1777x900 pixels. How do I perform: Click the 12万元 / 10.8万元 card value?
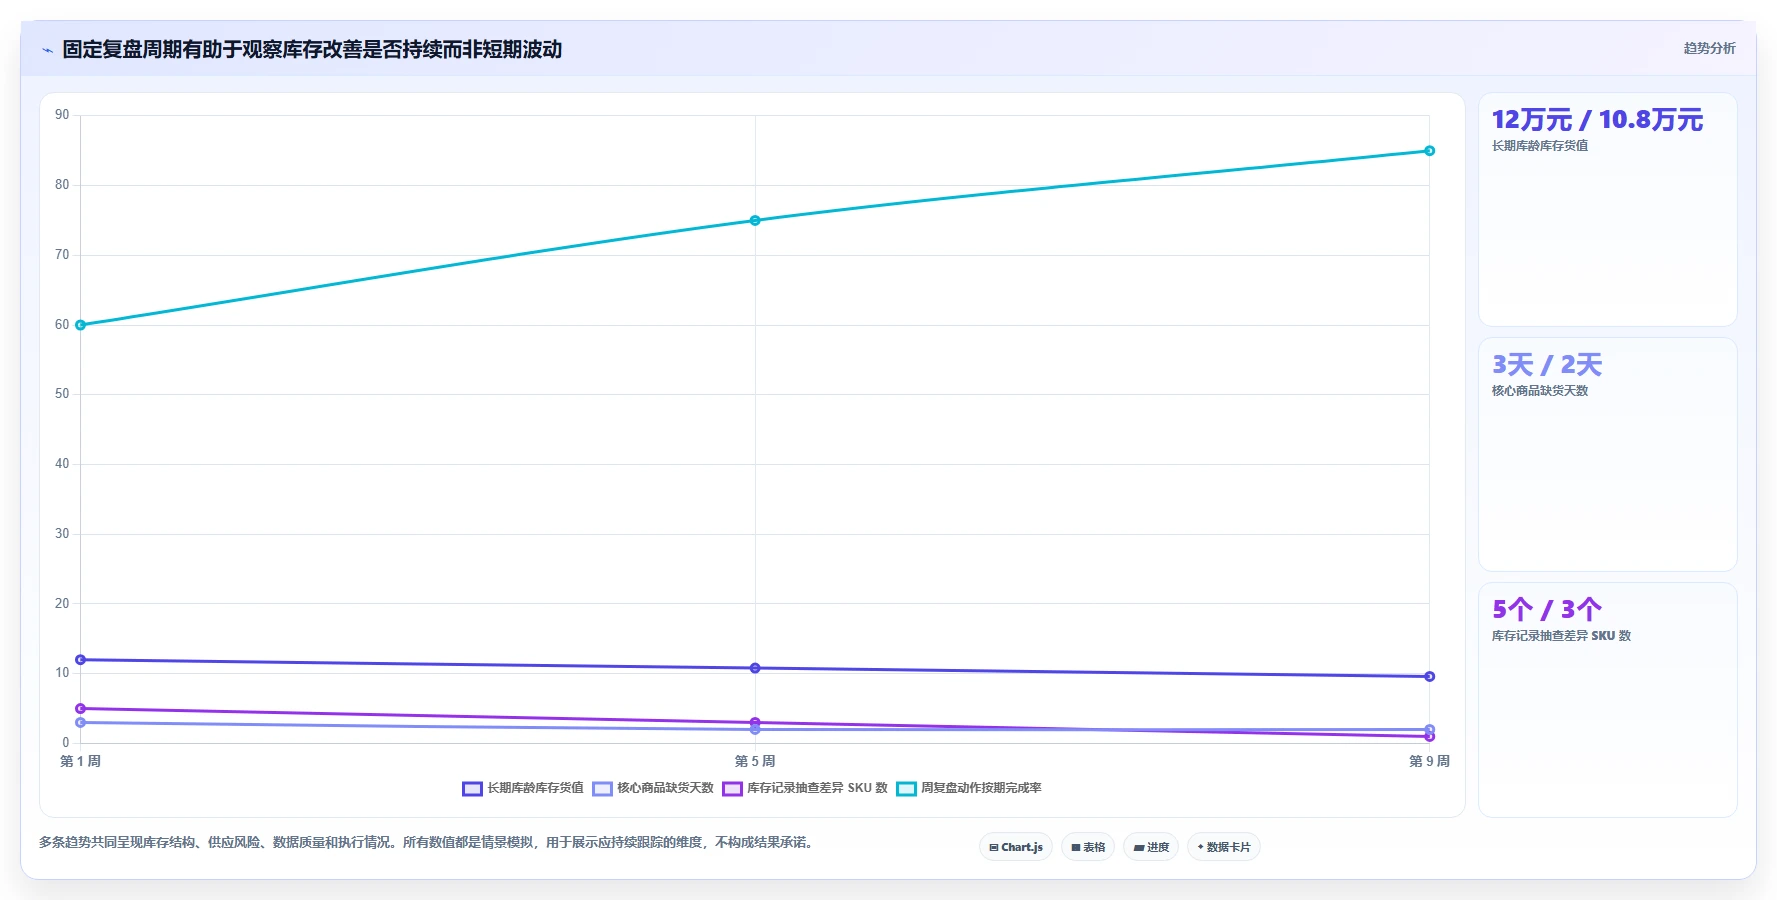(1597, 120)
